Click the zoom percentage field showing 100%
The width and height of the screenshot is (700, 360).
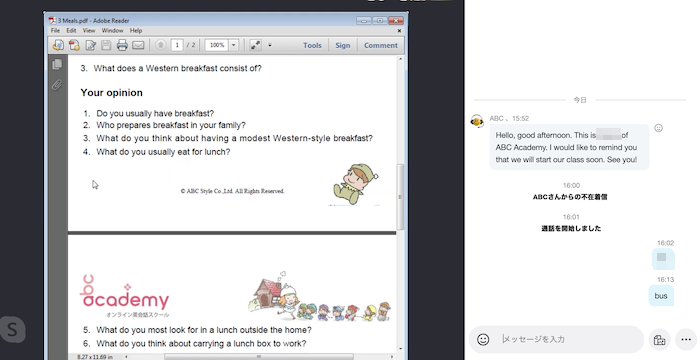tap(217, 45)
